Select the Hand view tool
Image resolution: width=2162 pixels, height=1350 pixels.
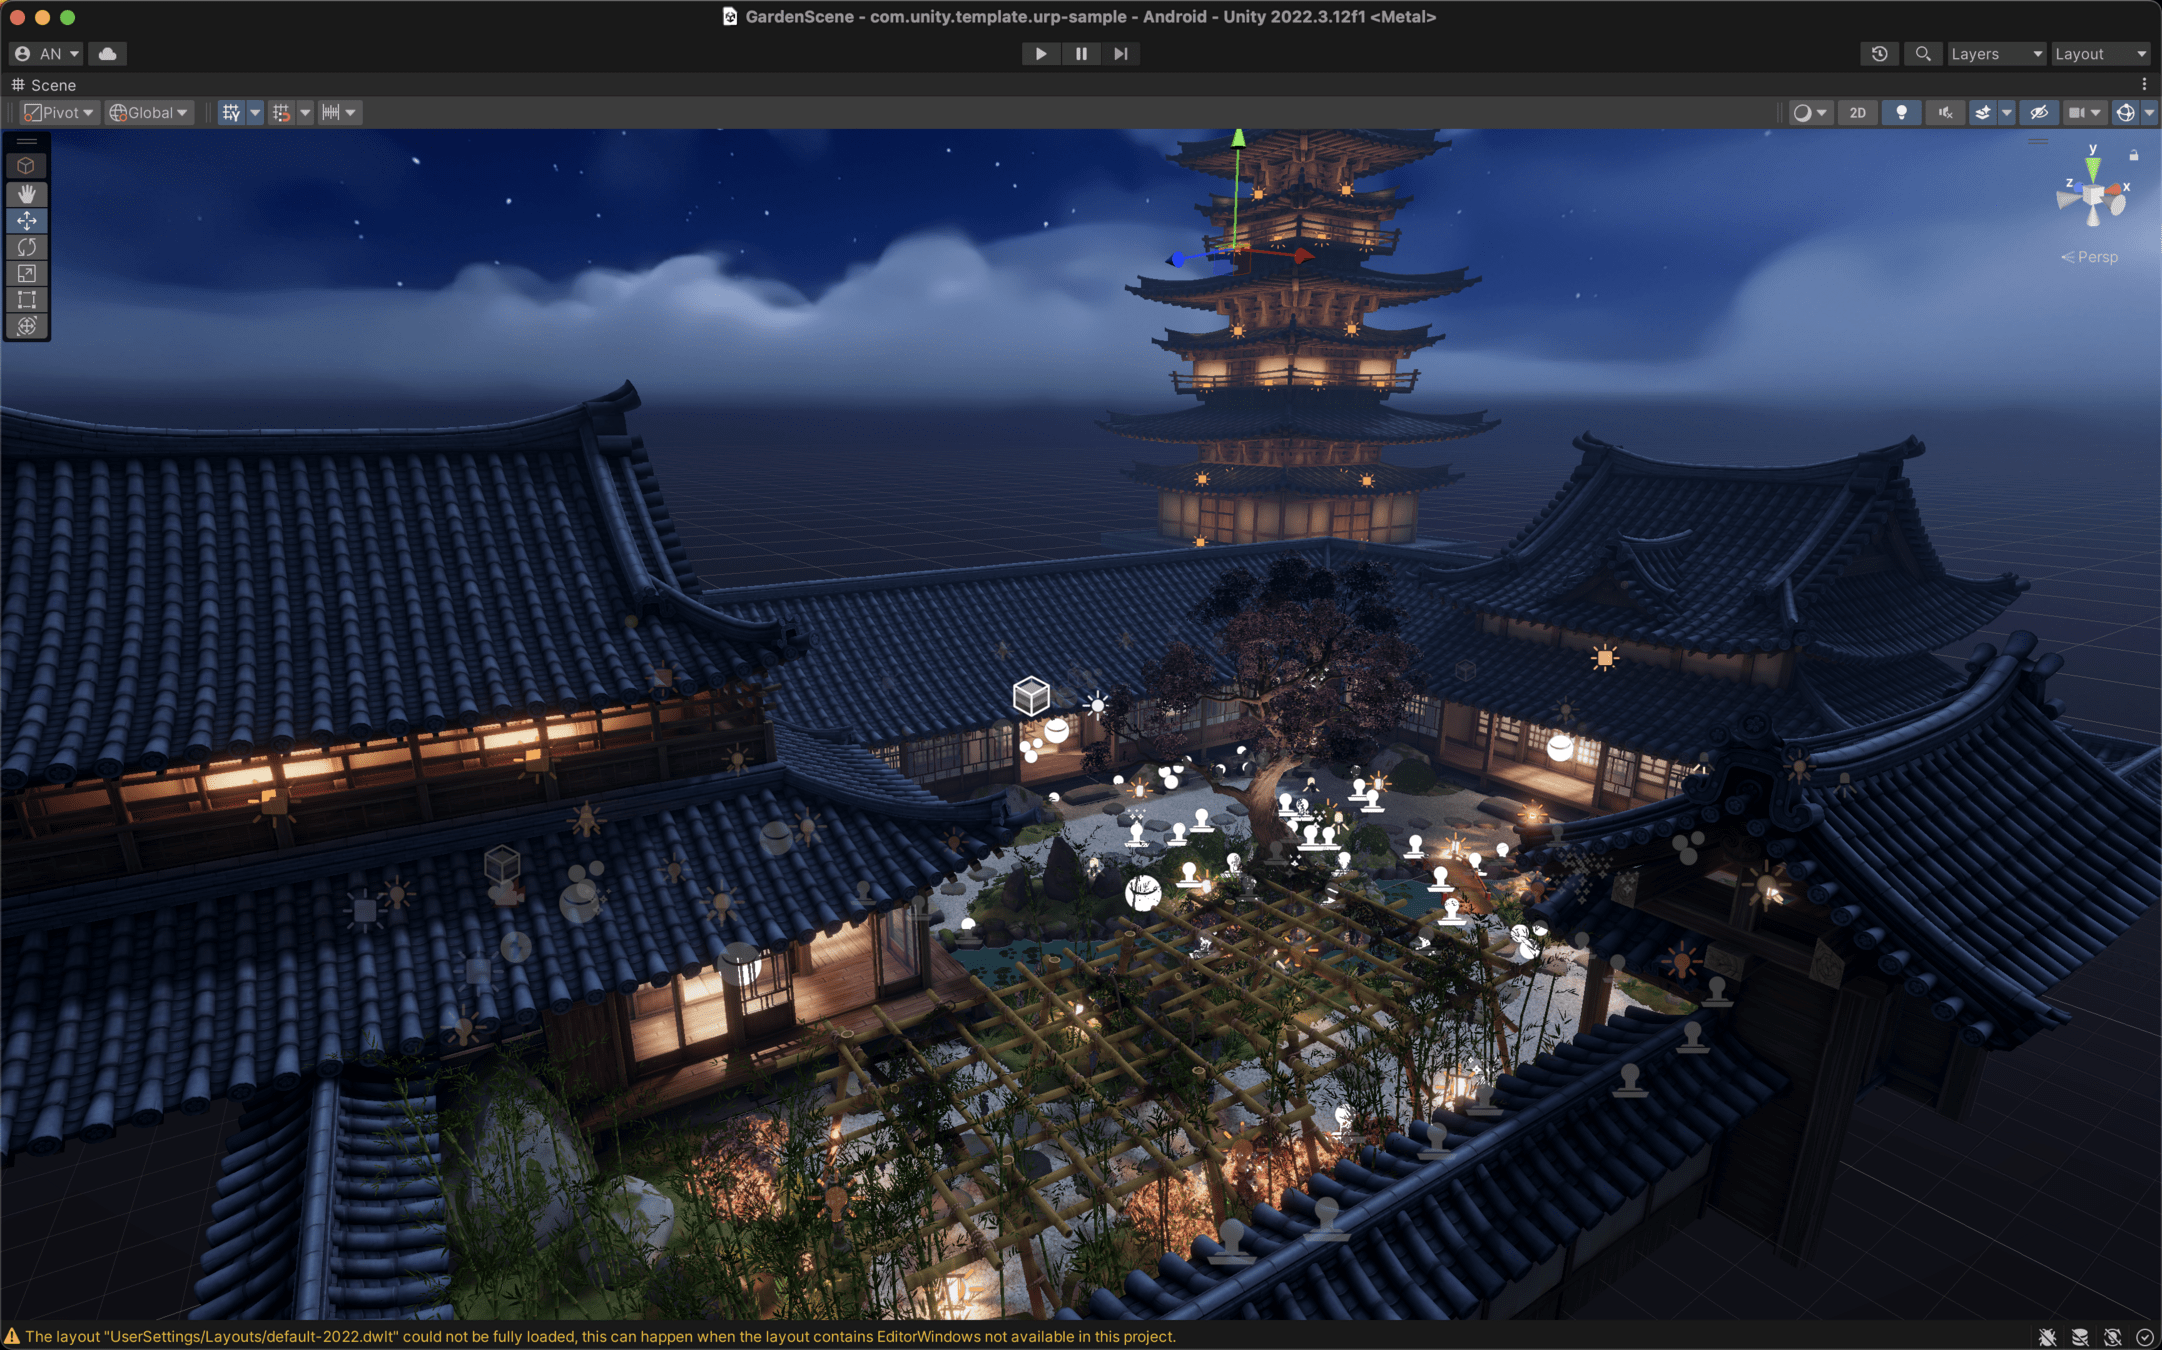27,193
